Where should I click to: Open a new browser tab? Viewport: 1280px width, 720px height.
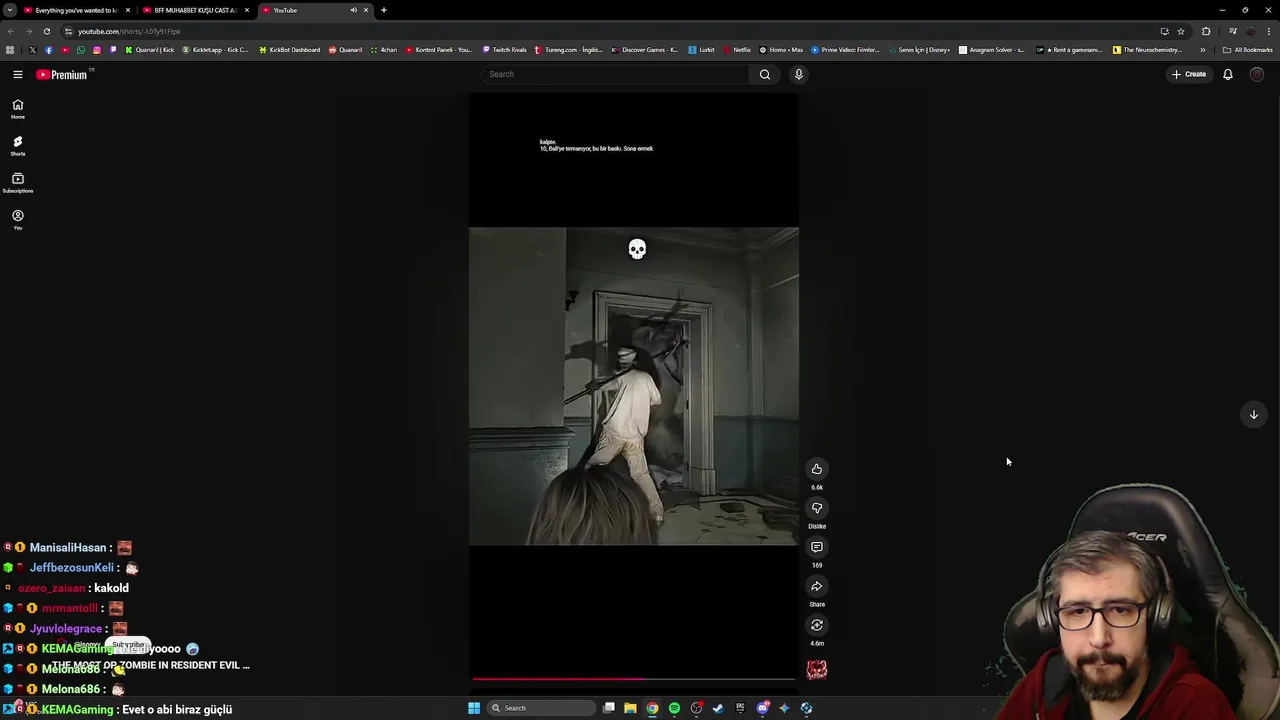click(x=383, y=10)
